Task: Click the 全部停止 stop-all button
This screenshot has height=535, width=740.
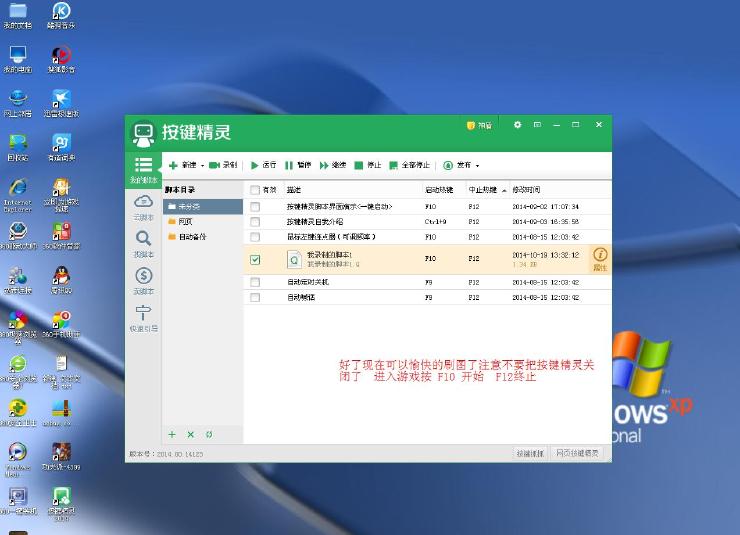Action: pyautogui.click(x=409, y=165)
